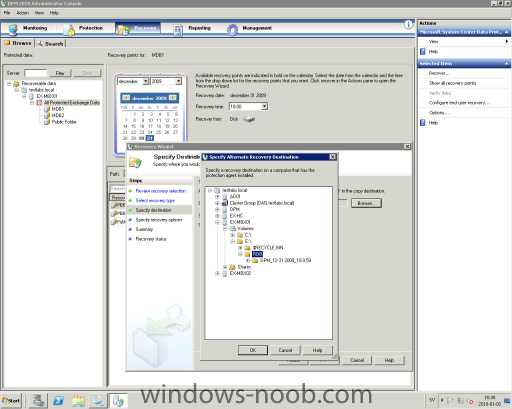Expand the EX-HC server node
512x409 pixels.
pyautogui.click(x=217, y=216)
